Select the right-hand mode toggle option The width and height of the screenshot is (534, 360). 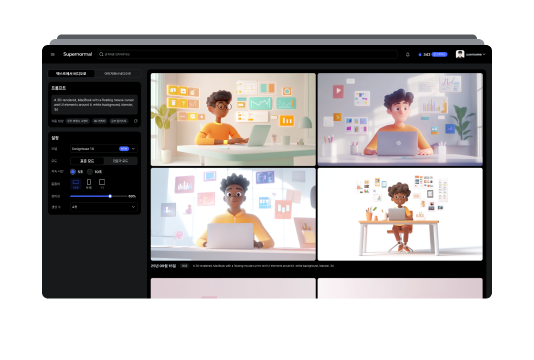121,161
